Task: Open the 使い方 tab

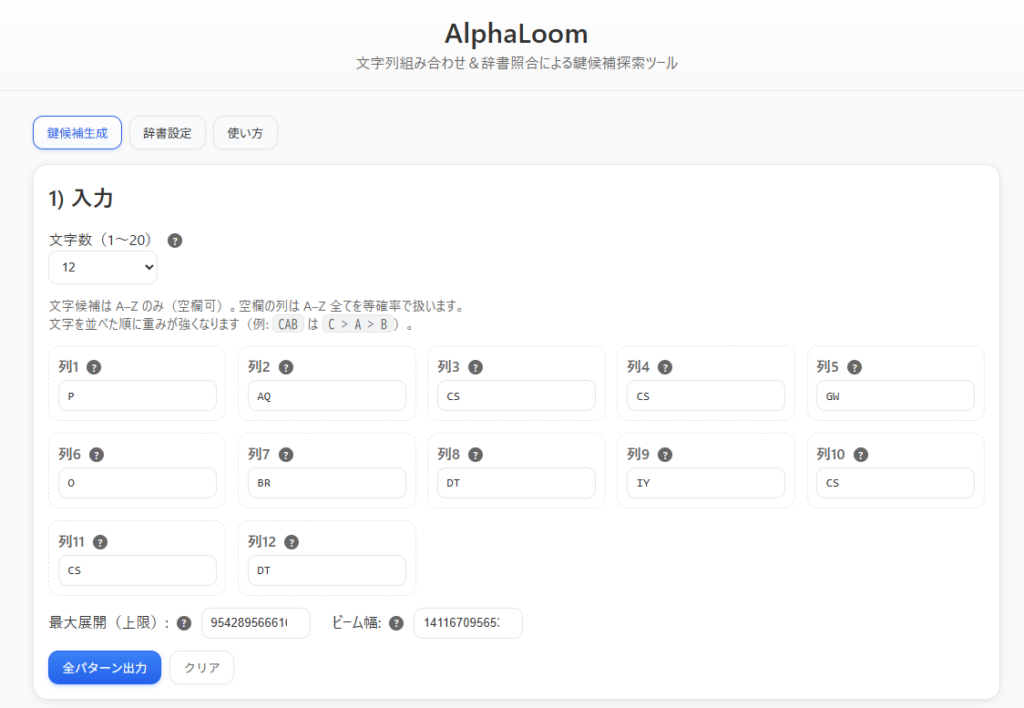Action: 245,133
